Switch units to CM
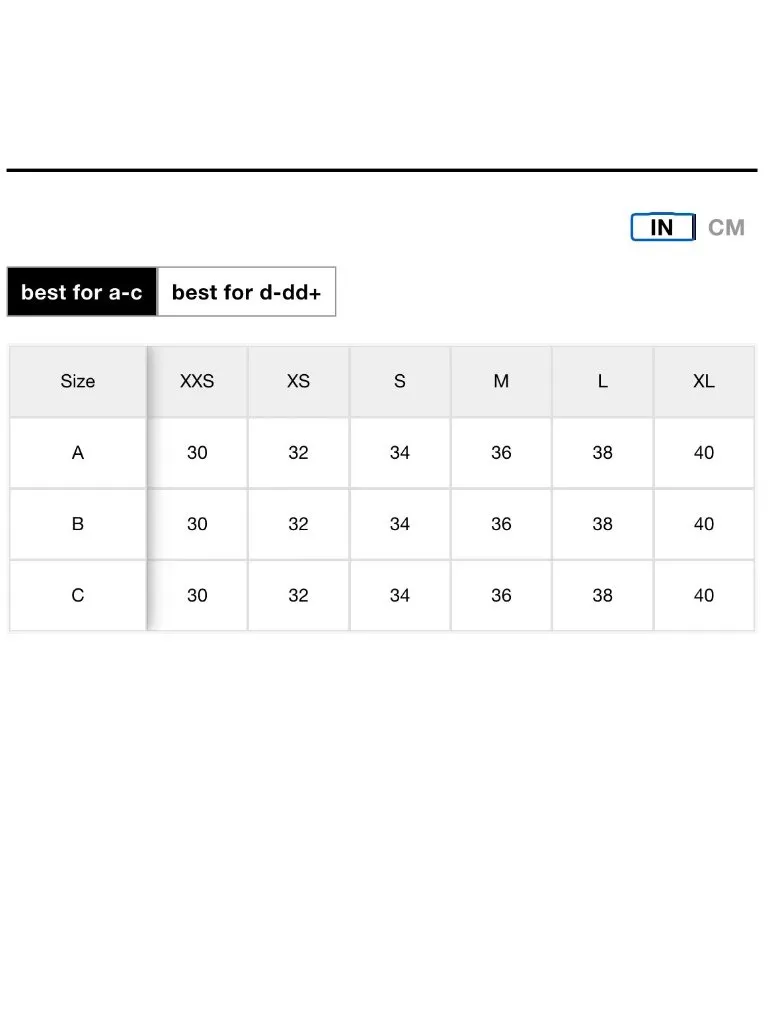Viewport: 768px width, 1024px height. point(726,227)
